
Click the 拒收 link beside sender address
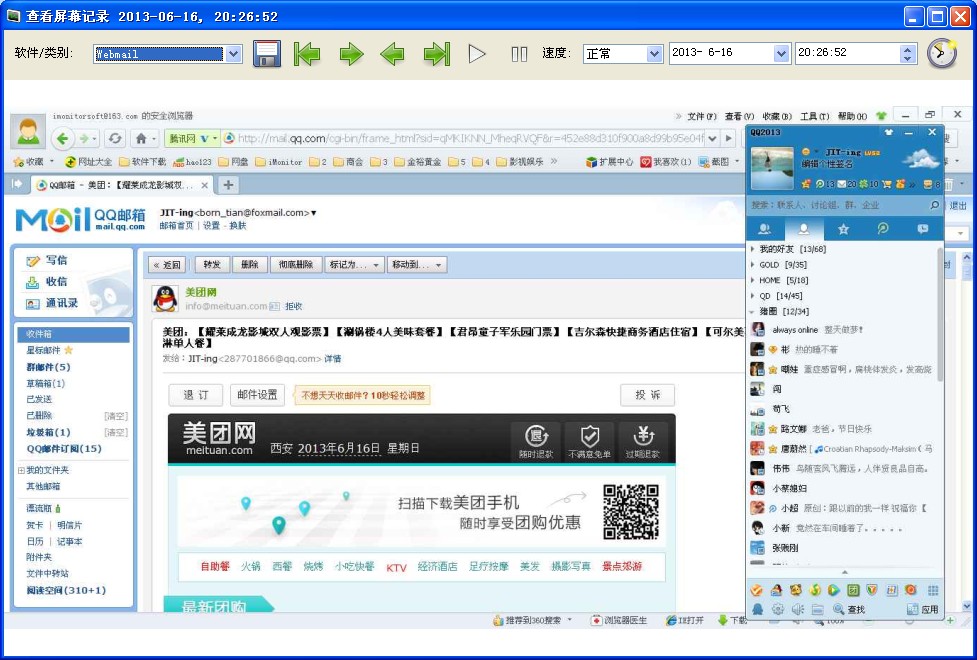click(x=293, y=307)
